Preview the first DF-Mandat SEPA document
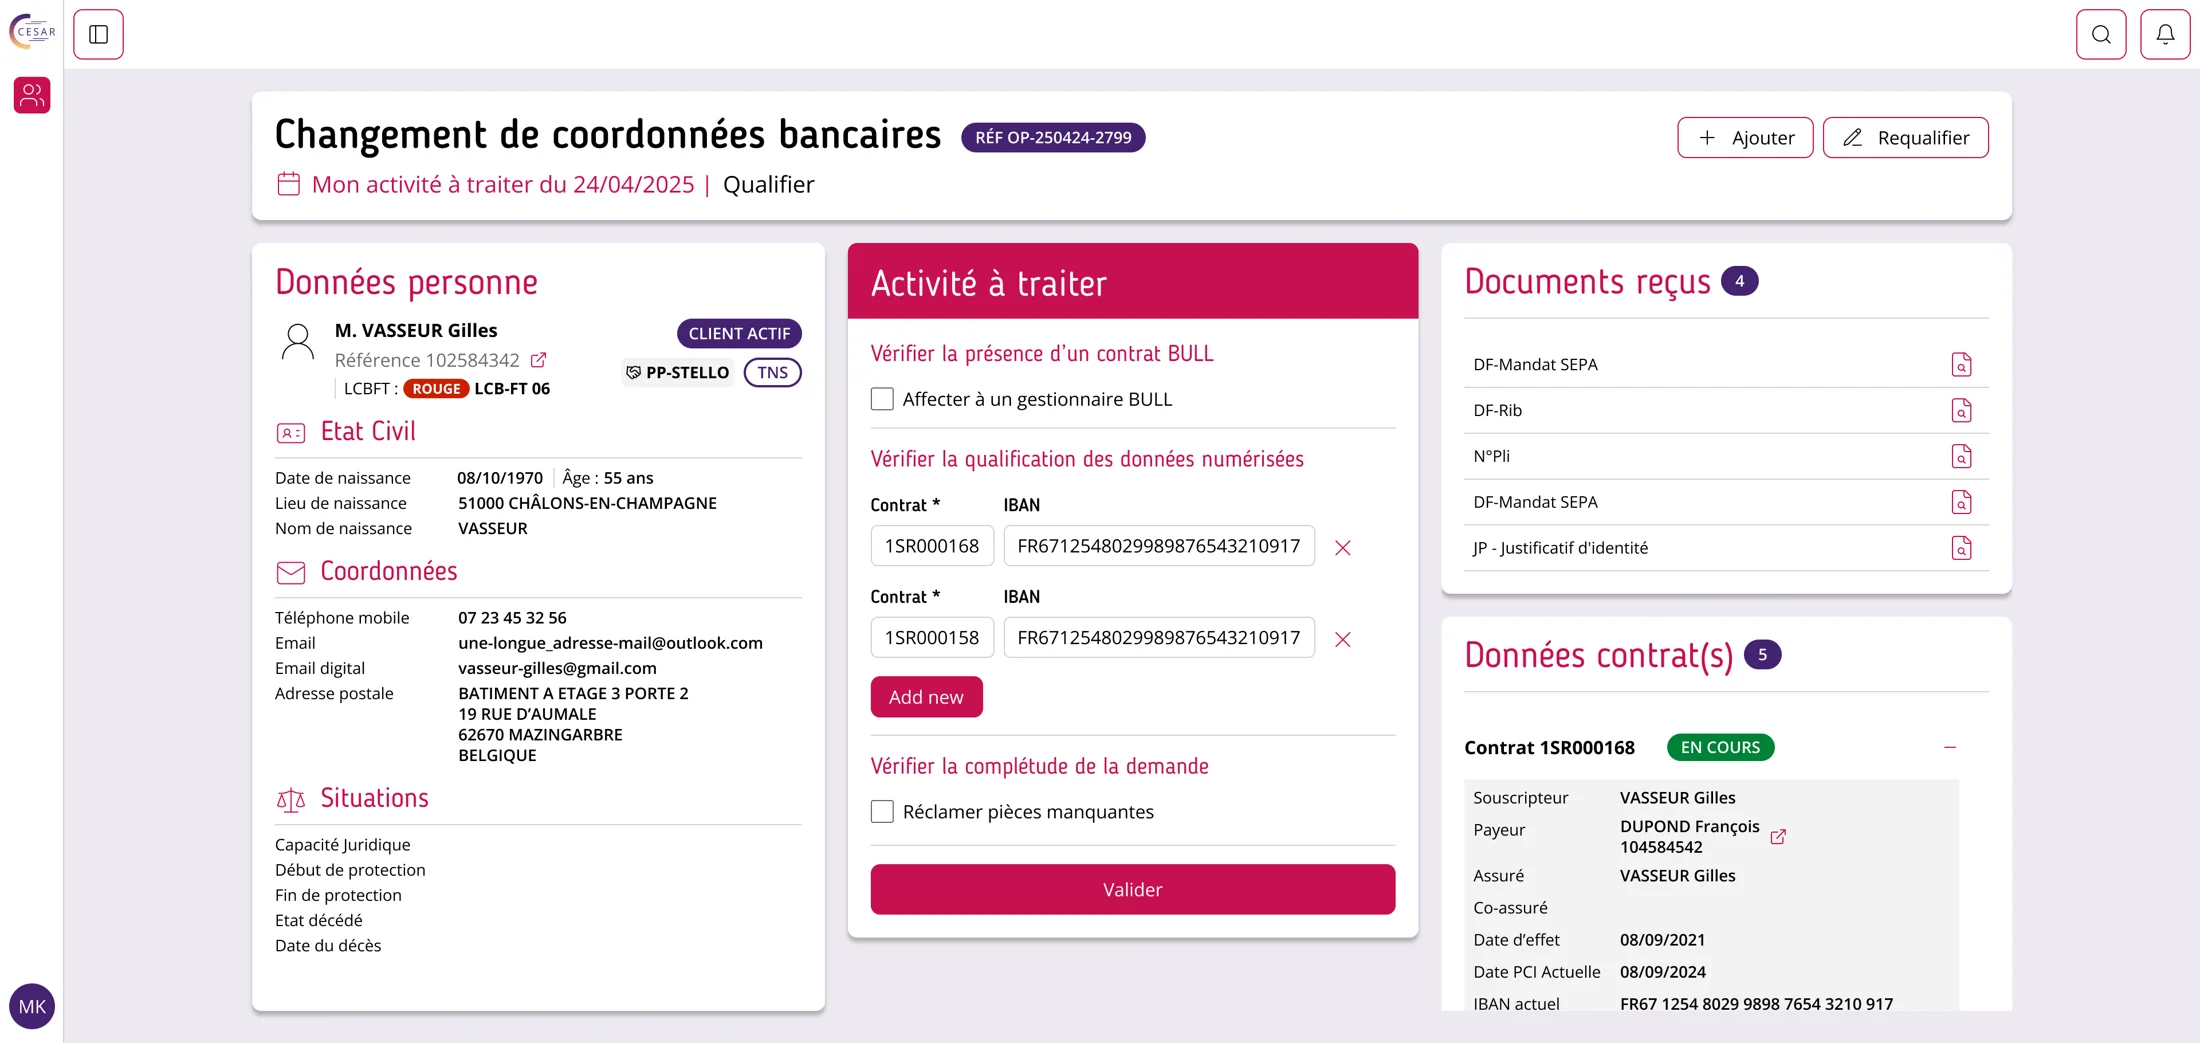This screenshot has height=1043, width=2200. pyautogui.click(x=1961, y=364)
